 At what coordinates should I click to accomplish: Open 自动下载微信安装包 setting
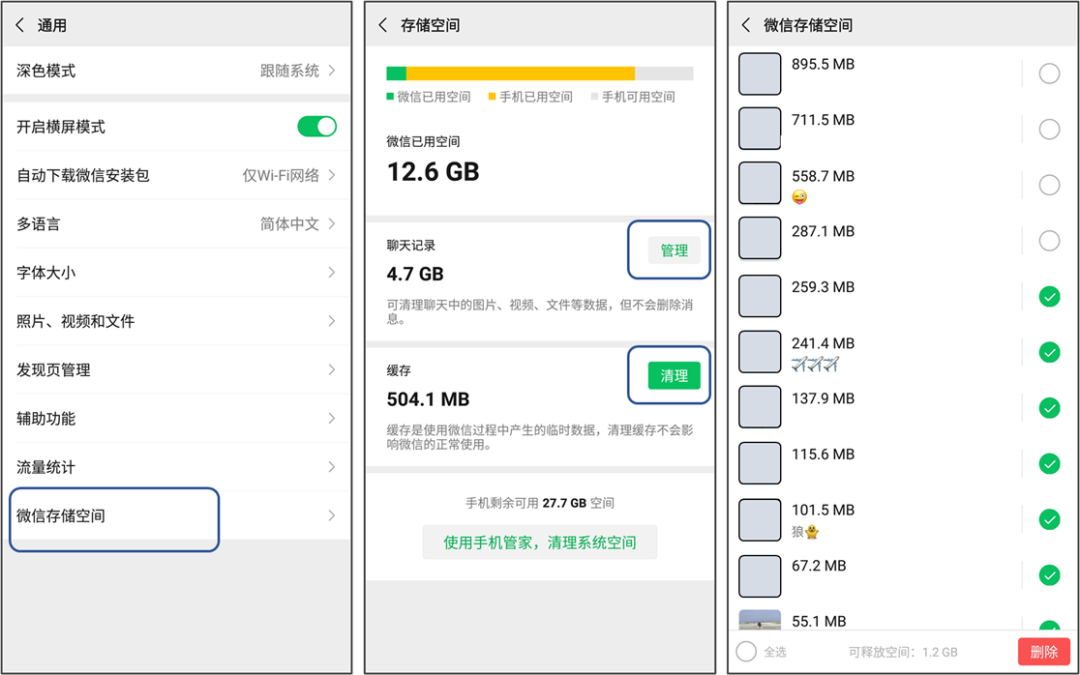point(177,176)
